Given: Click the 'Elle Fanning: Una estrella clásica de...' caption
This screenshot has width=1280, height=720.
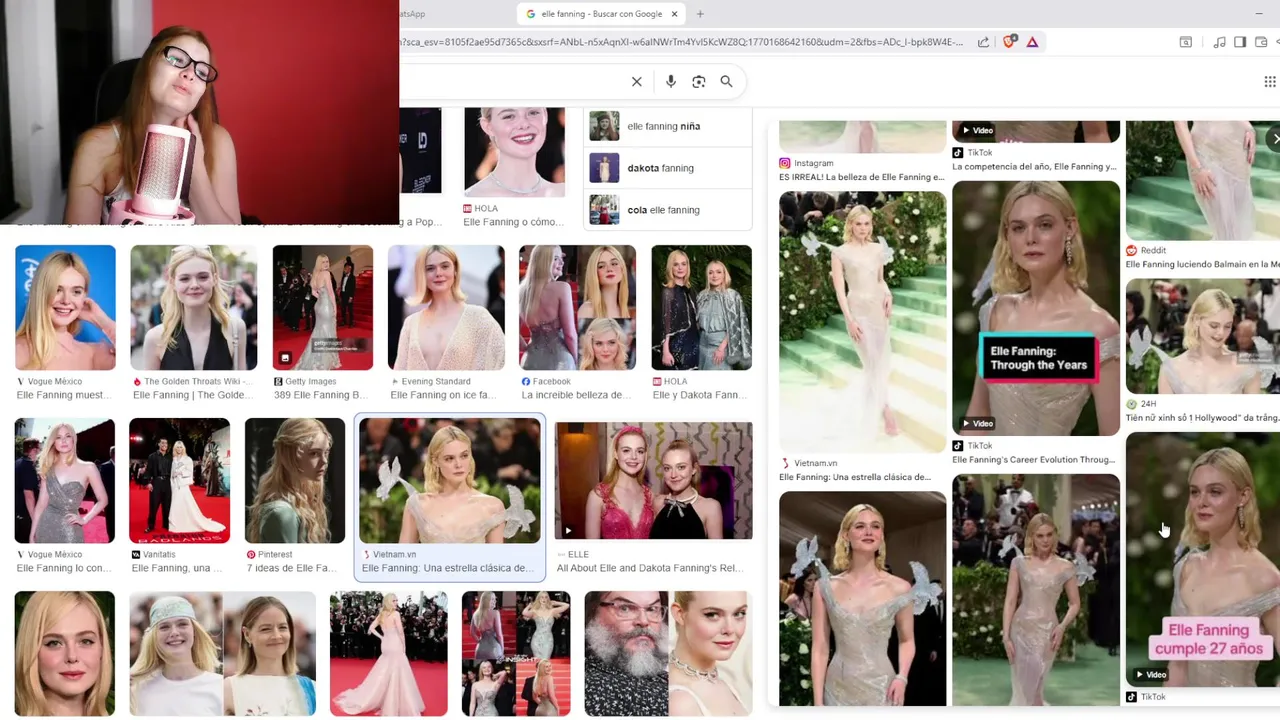Looking at the screenshot, I should (447, 568).
